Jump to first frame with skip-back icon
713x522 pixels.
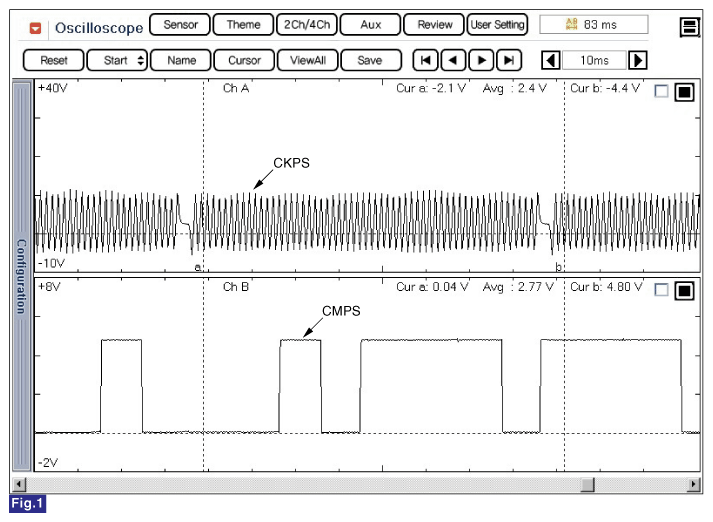426,60
